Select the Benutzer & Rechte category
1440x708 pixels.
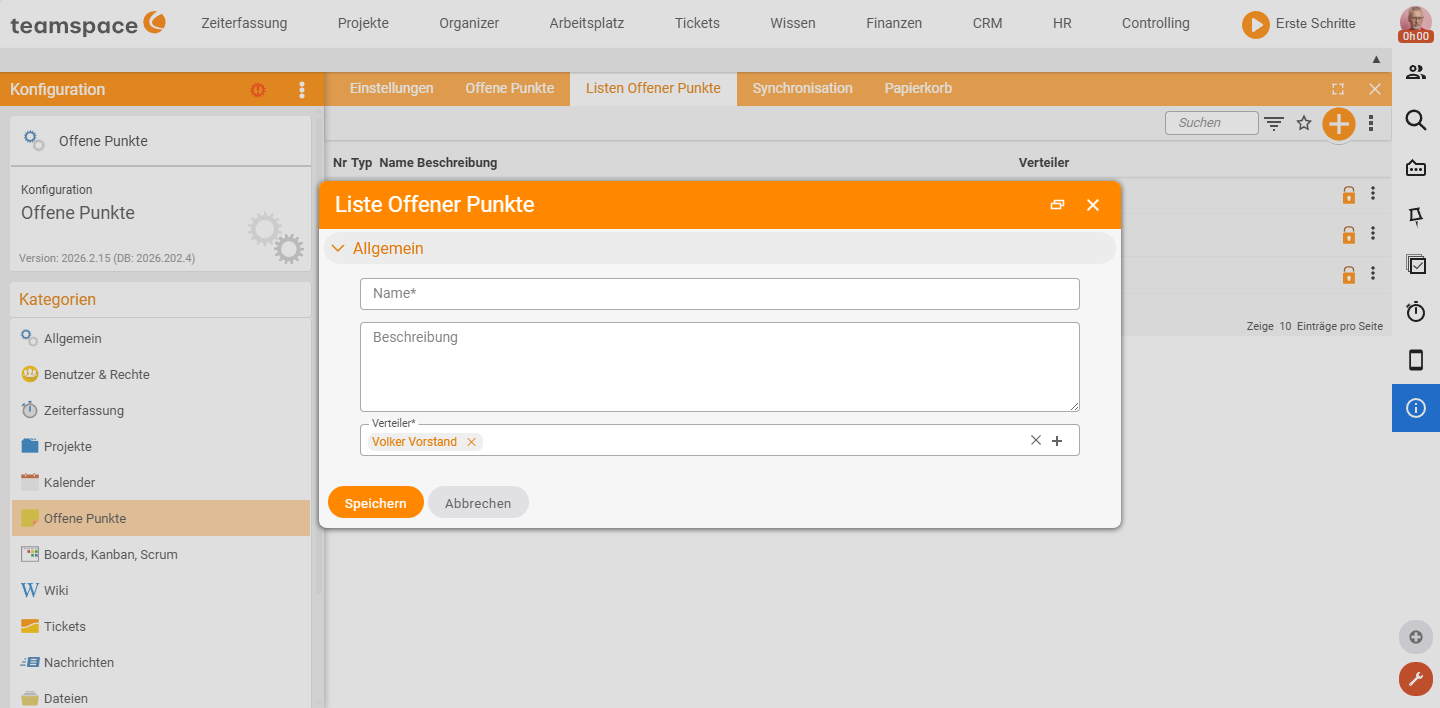pos(161,374)
